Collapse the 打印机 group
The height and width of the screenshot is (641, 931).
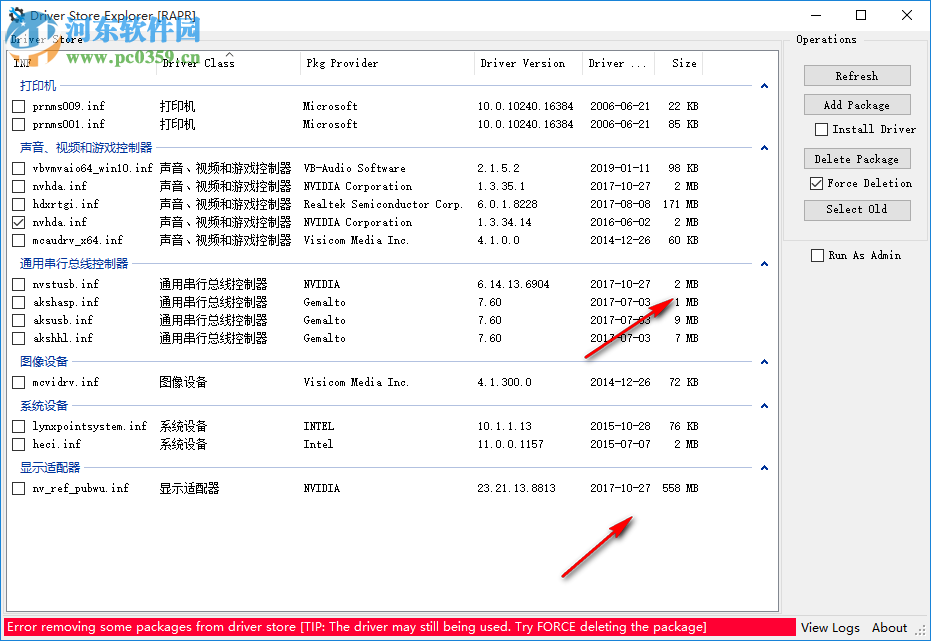pos(764,86)
